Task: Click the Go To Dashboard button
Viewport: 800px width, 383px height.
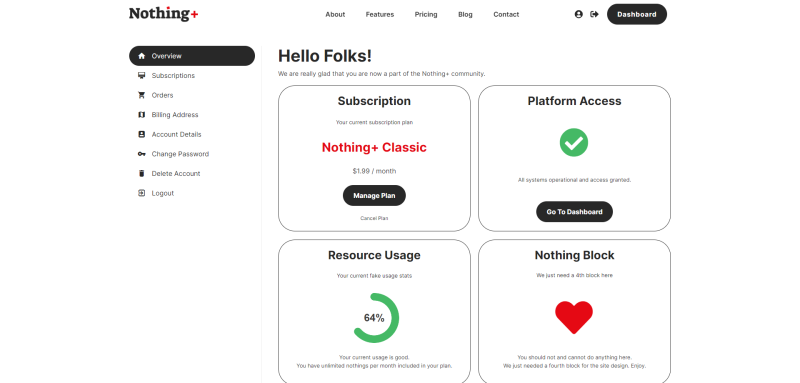Action: point(574,212)
